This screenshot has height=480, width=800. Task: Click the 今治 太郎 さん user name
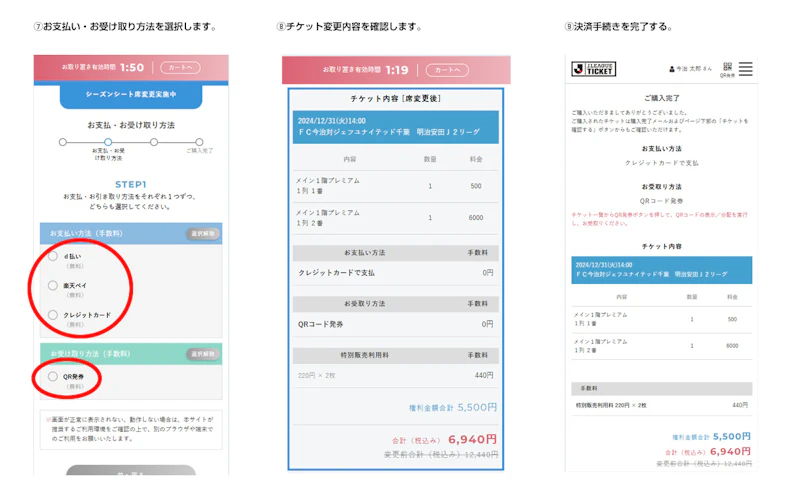(x=694, y=69)
